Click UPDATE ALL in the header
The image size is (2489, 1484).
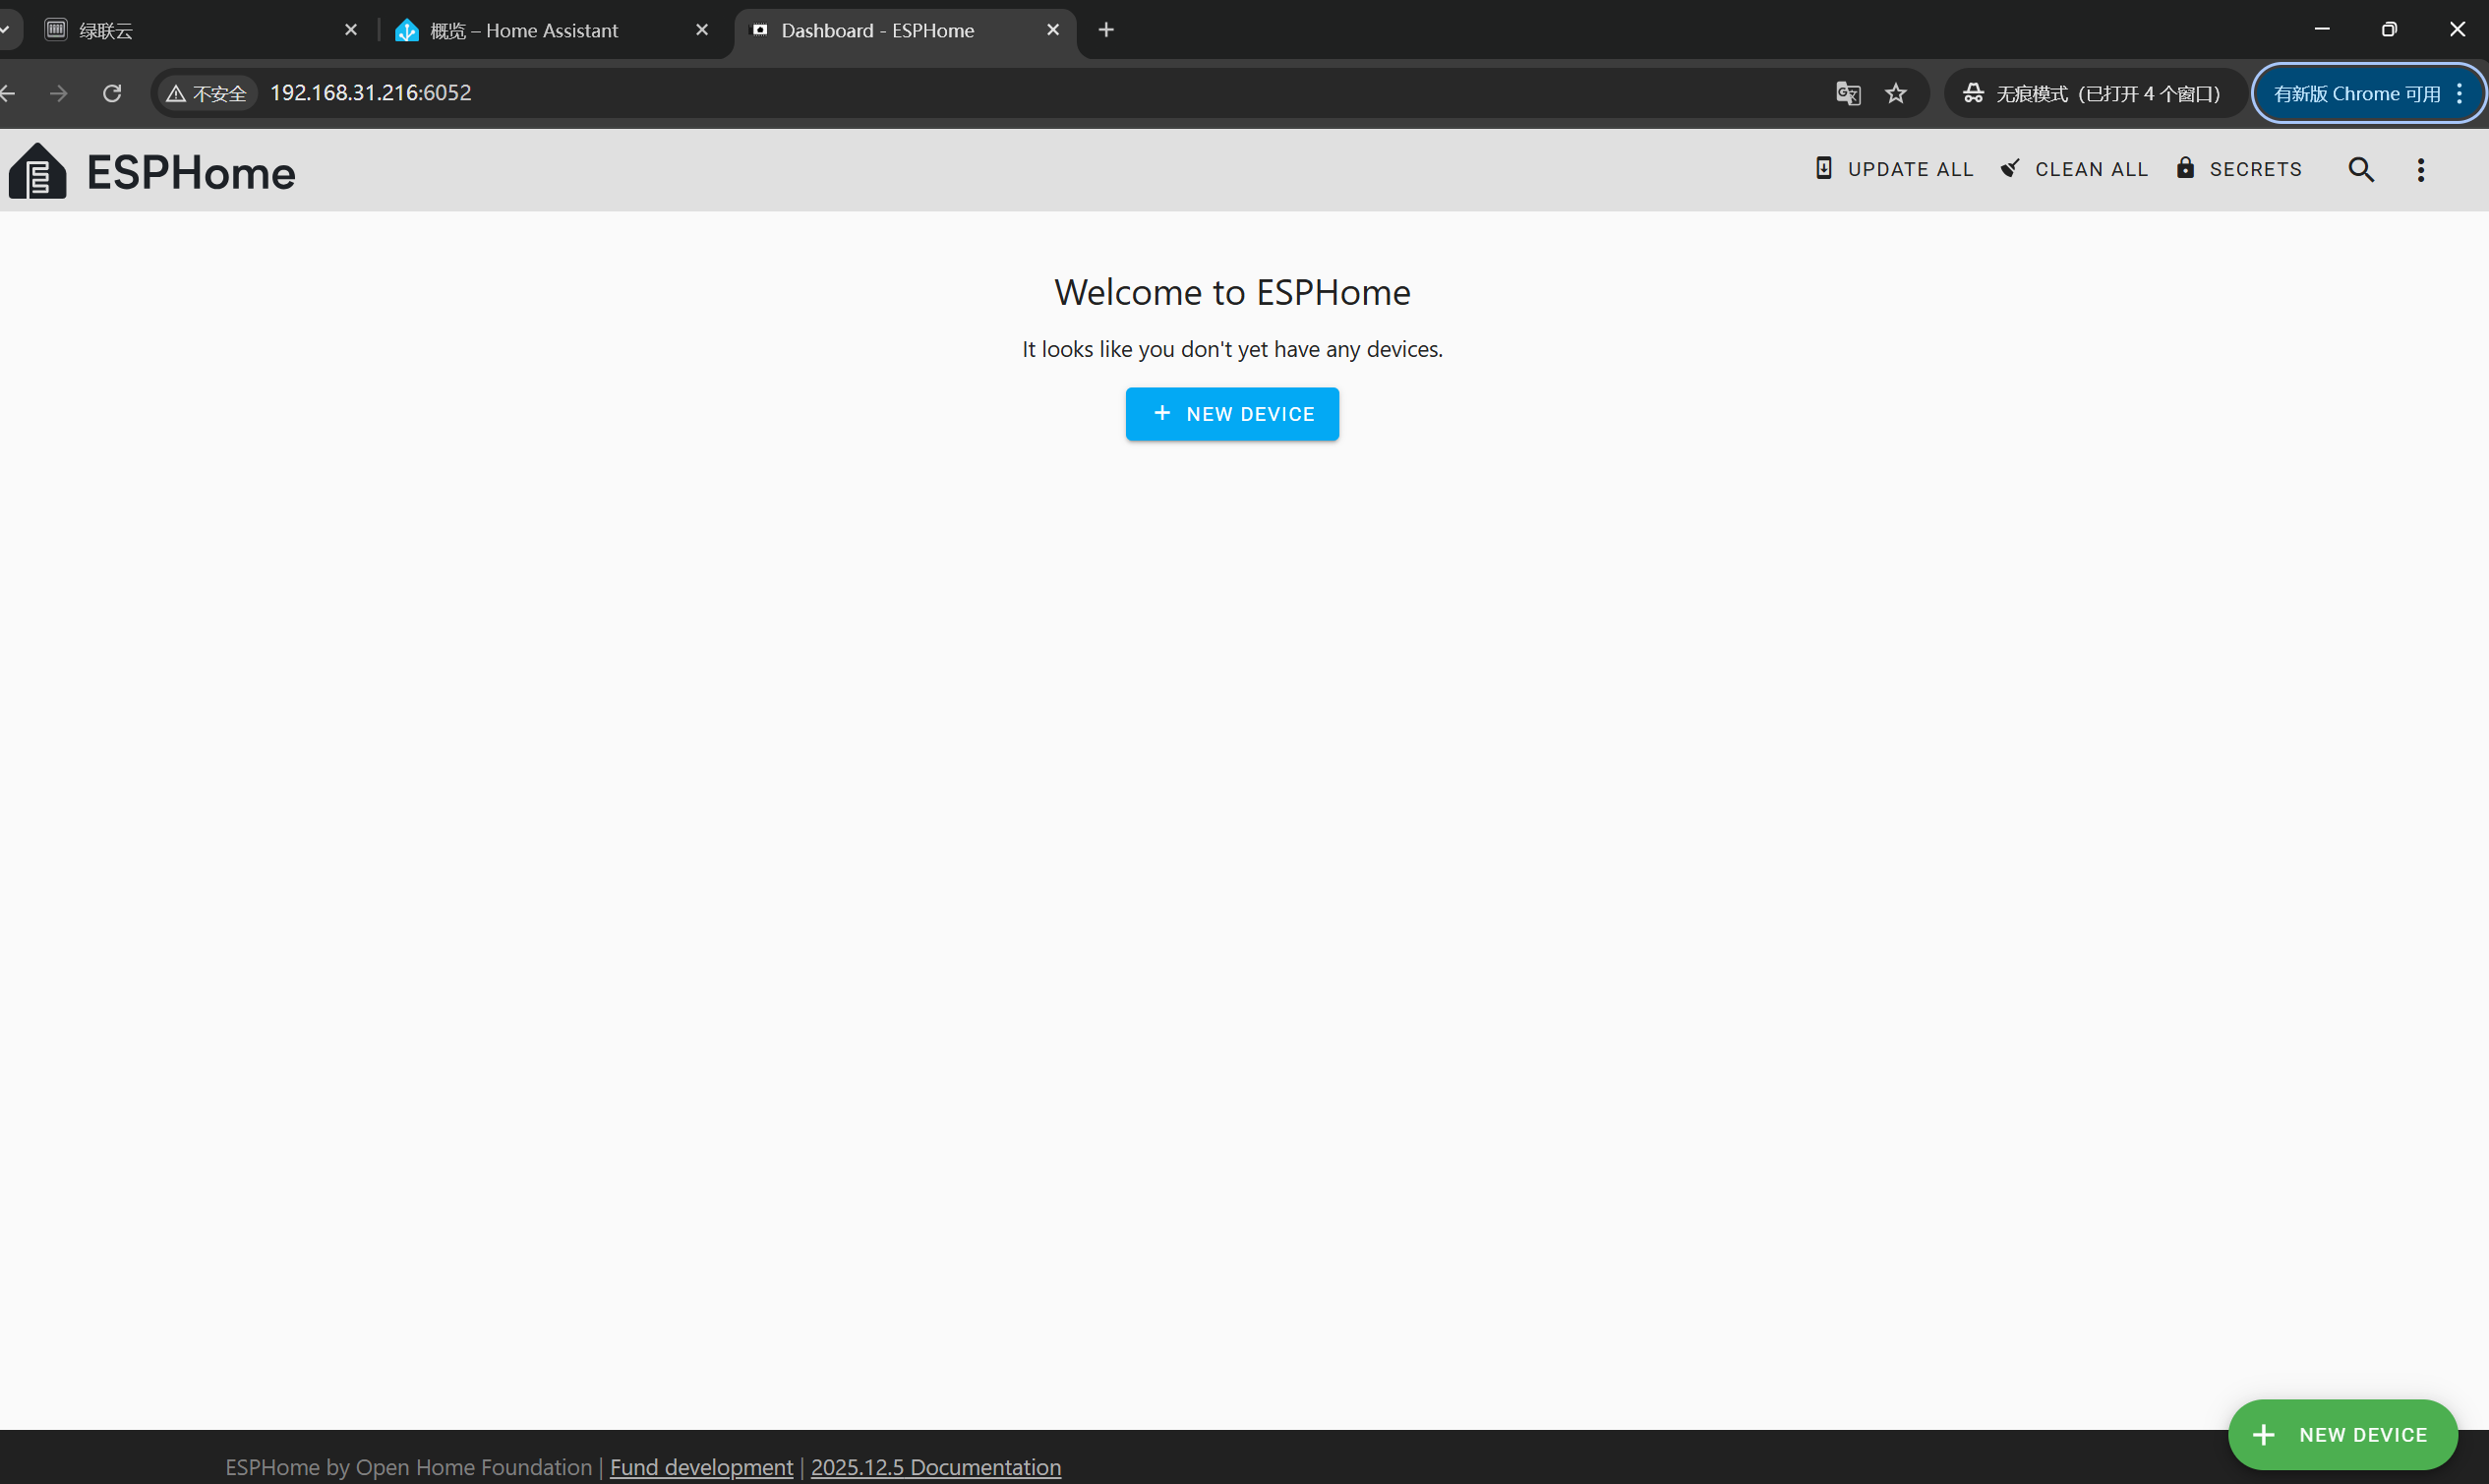point(1894,169)
